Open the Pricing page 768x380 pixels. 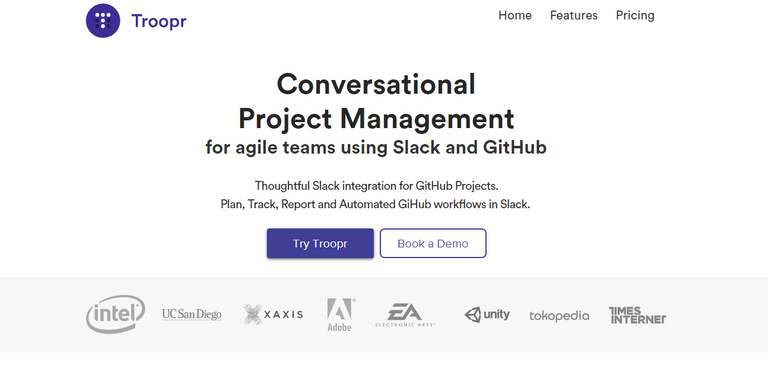(635, 16)
